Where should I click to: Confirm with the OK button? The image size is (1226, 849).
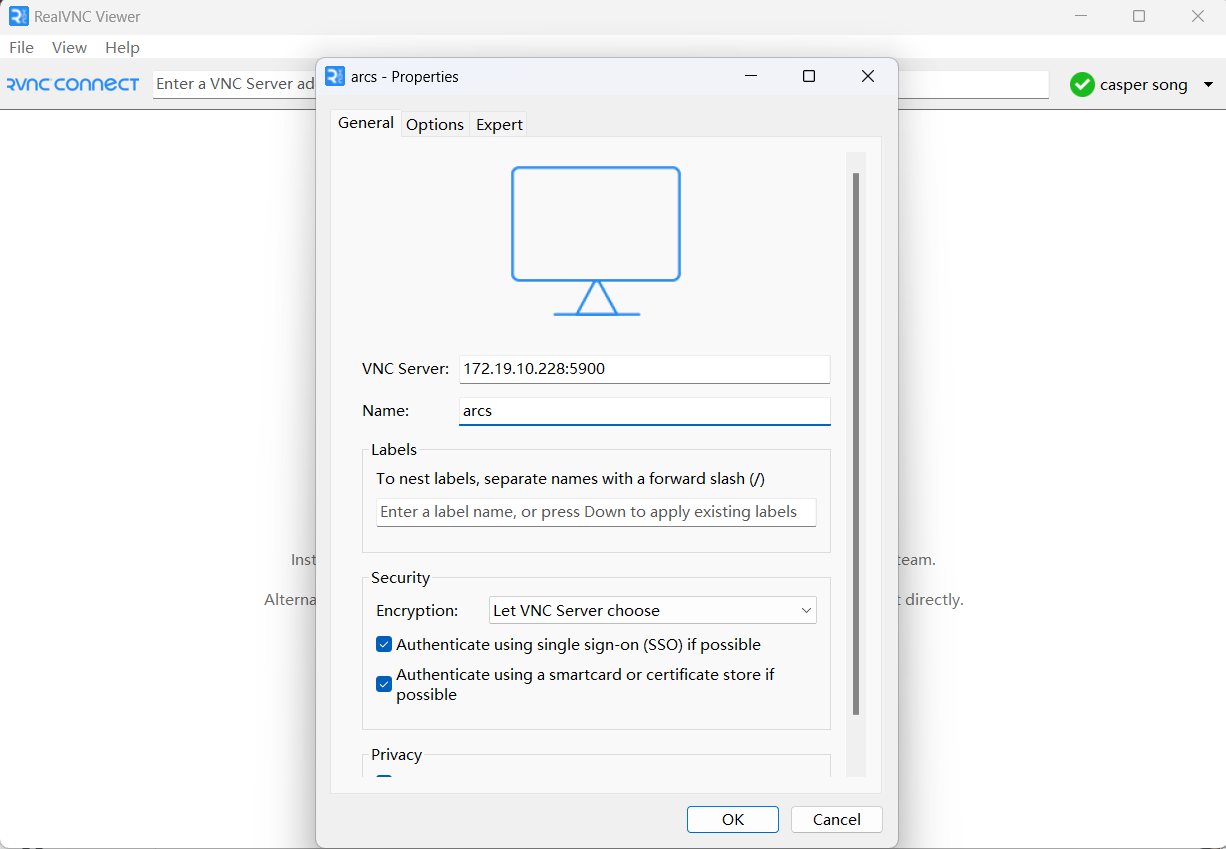pyautogui.click(x=733, y=820)
